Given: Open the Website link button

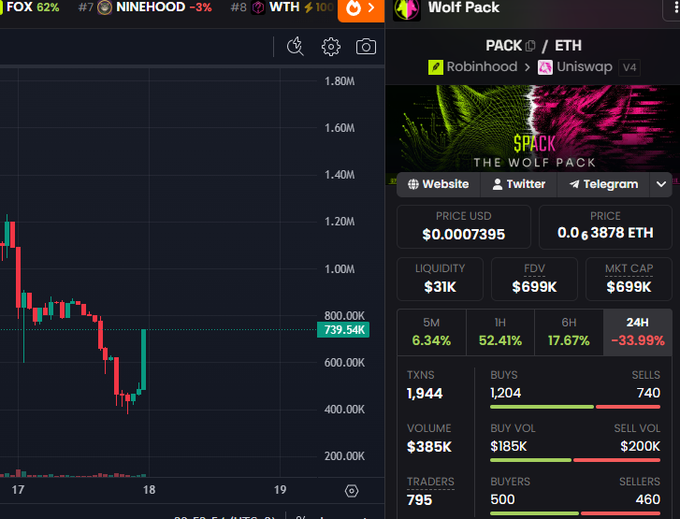Looking at the screenshot, I should coord(438,184).
